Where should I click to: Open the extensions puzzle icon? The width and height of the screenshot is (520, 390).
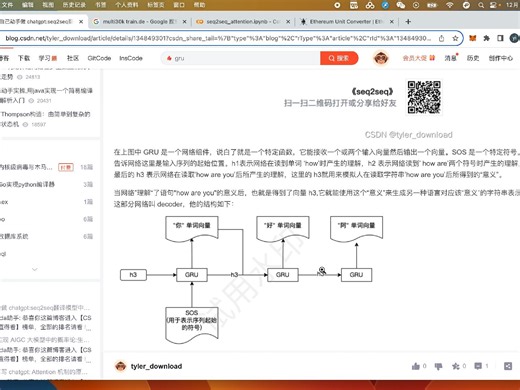click(486, 38)
